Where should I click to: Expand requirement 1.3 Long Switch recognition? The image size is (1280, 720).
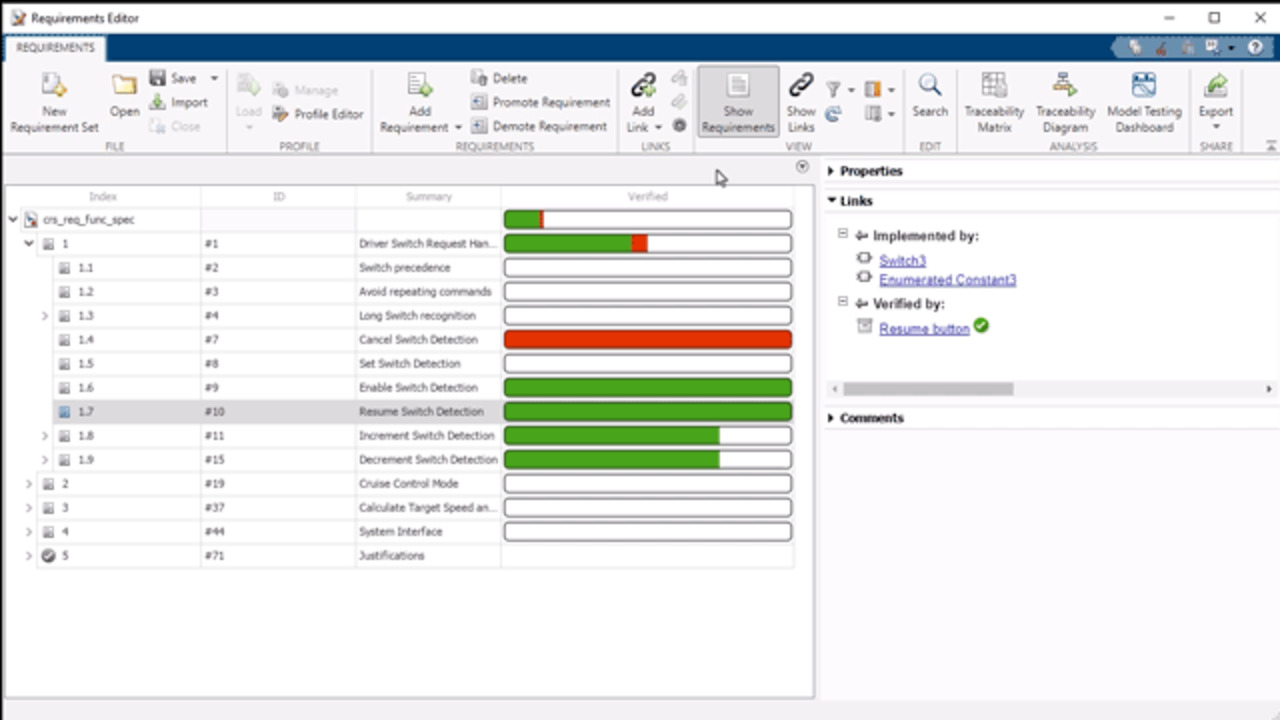point(44,316)
